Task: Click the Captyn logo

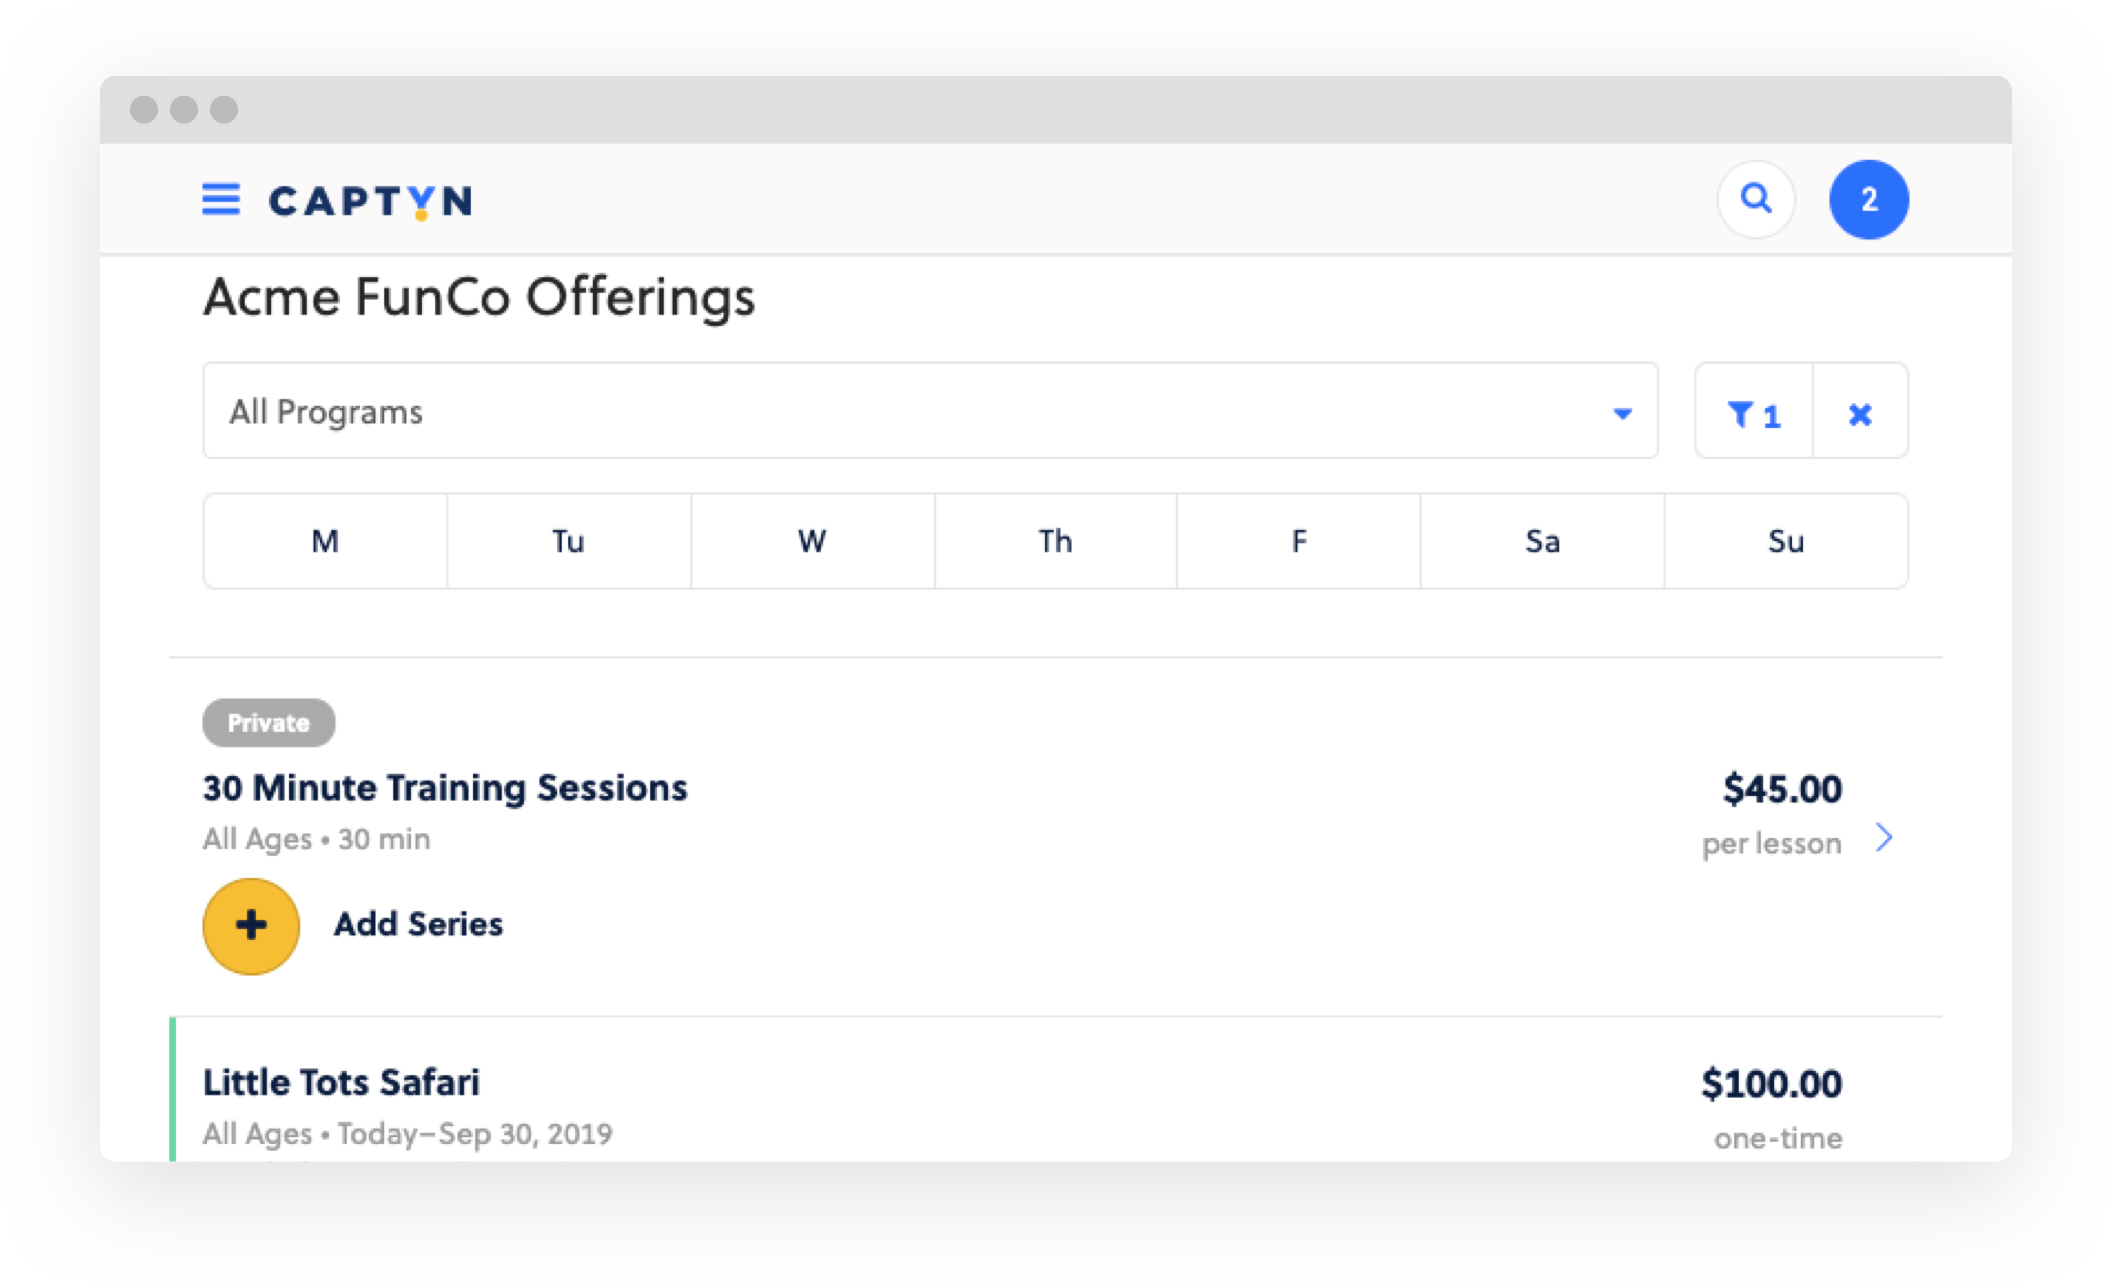Action: [370, 201]
